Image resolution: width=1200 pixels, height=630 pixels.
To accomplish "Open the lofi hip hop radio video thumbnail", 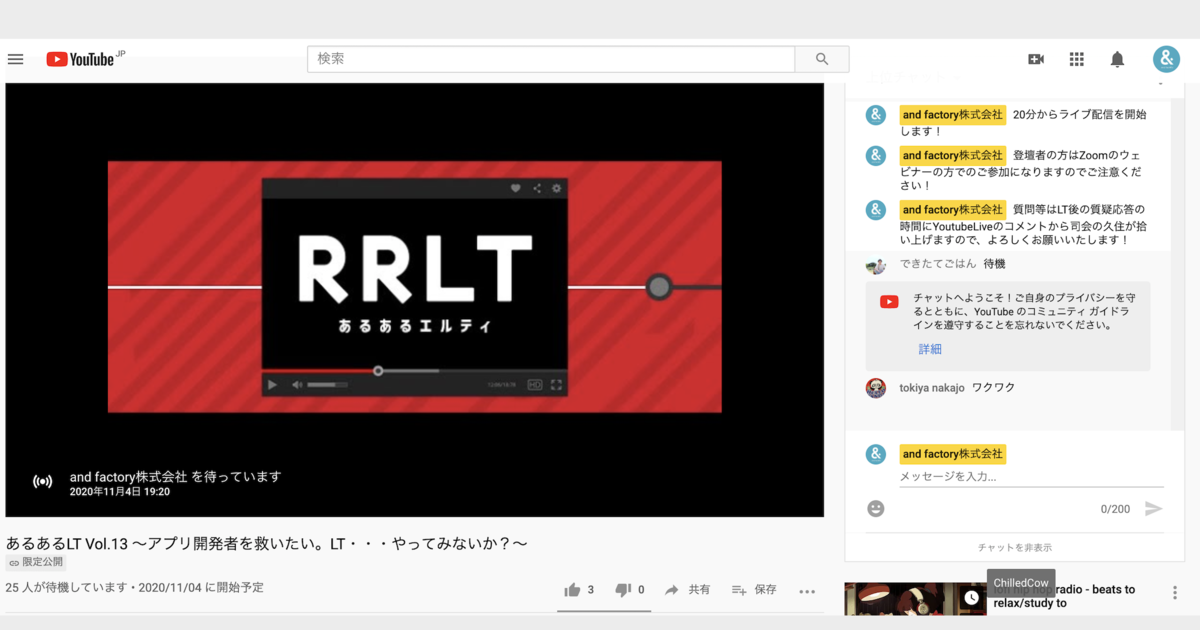I will 916,599.
